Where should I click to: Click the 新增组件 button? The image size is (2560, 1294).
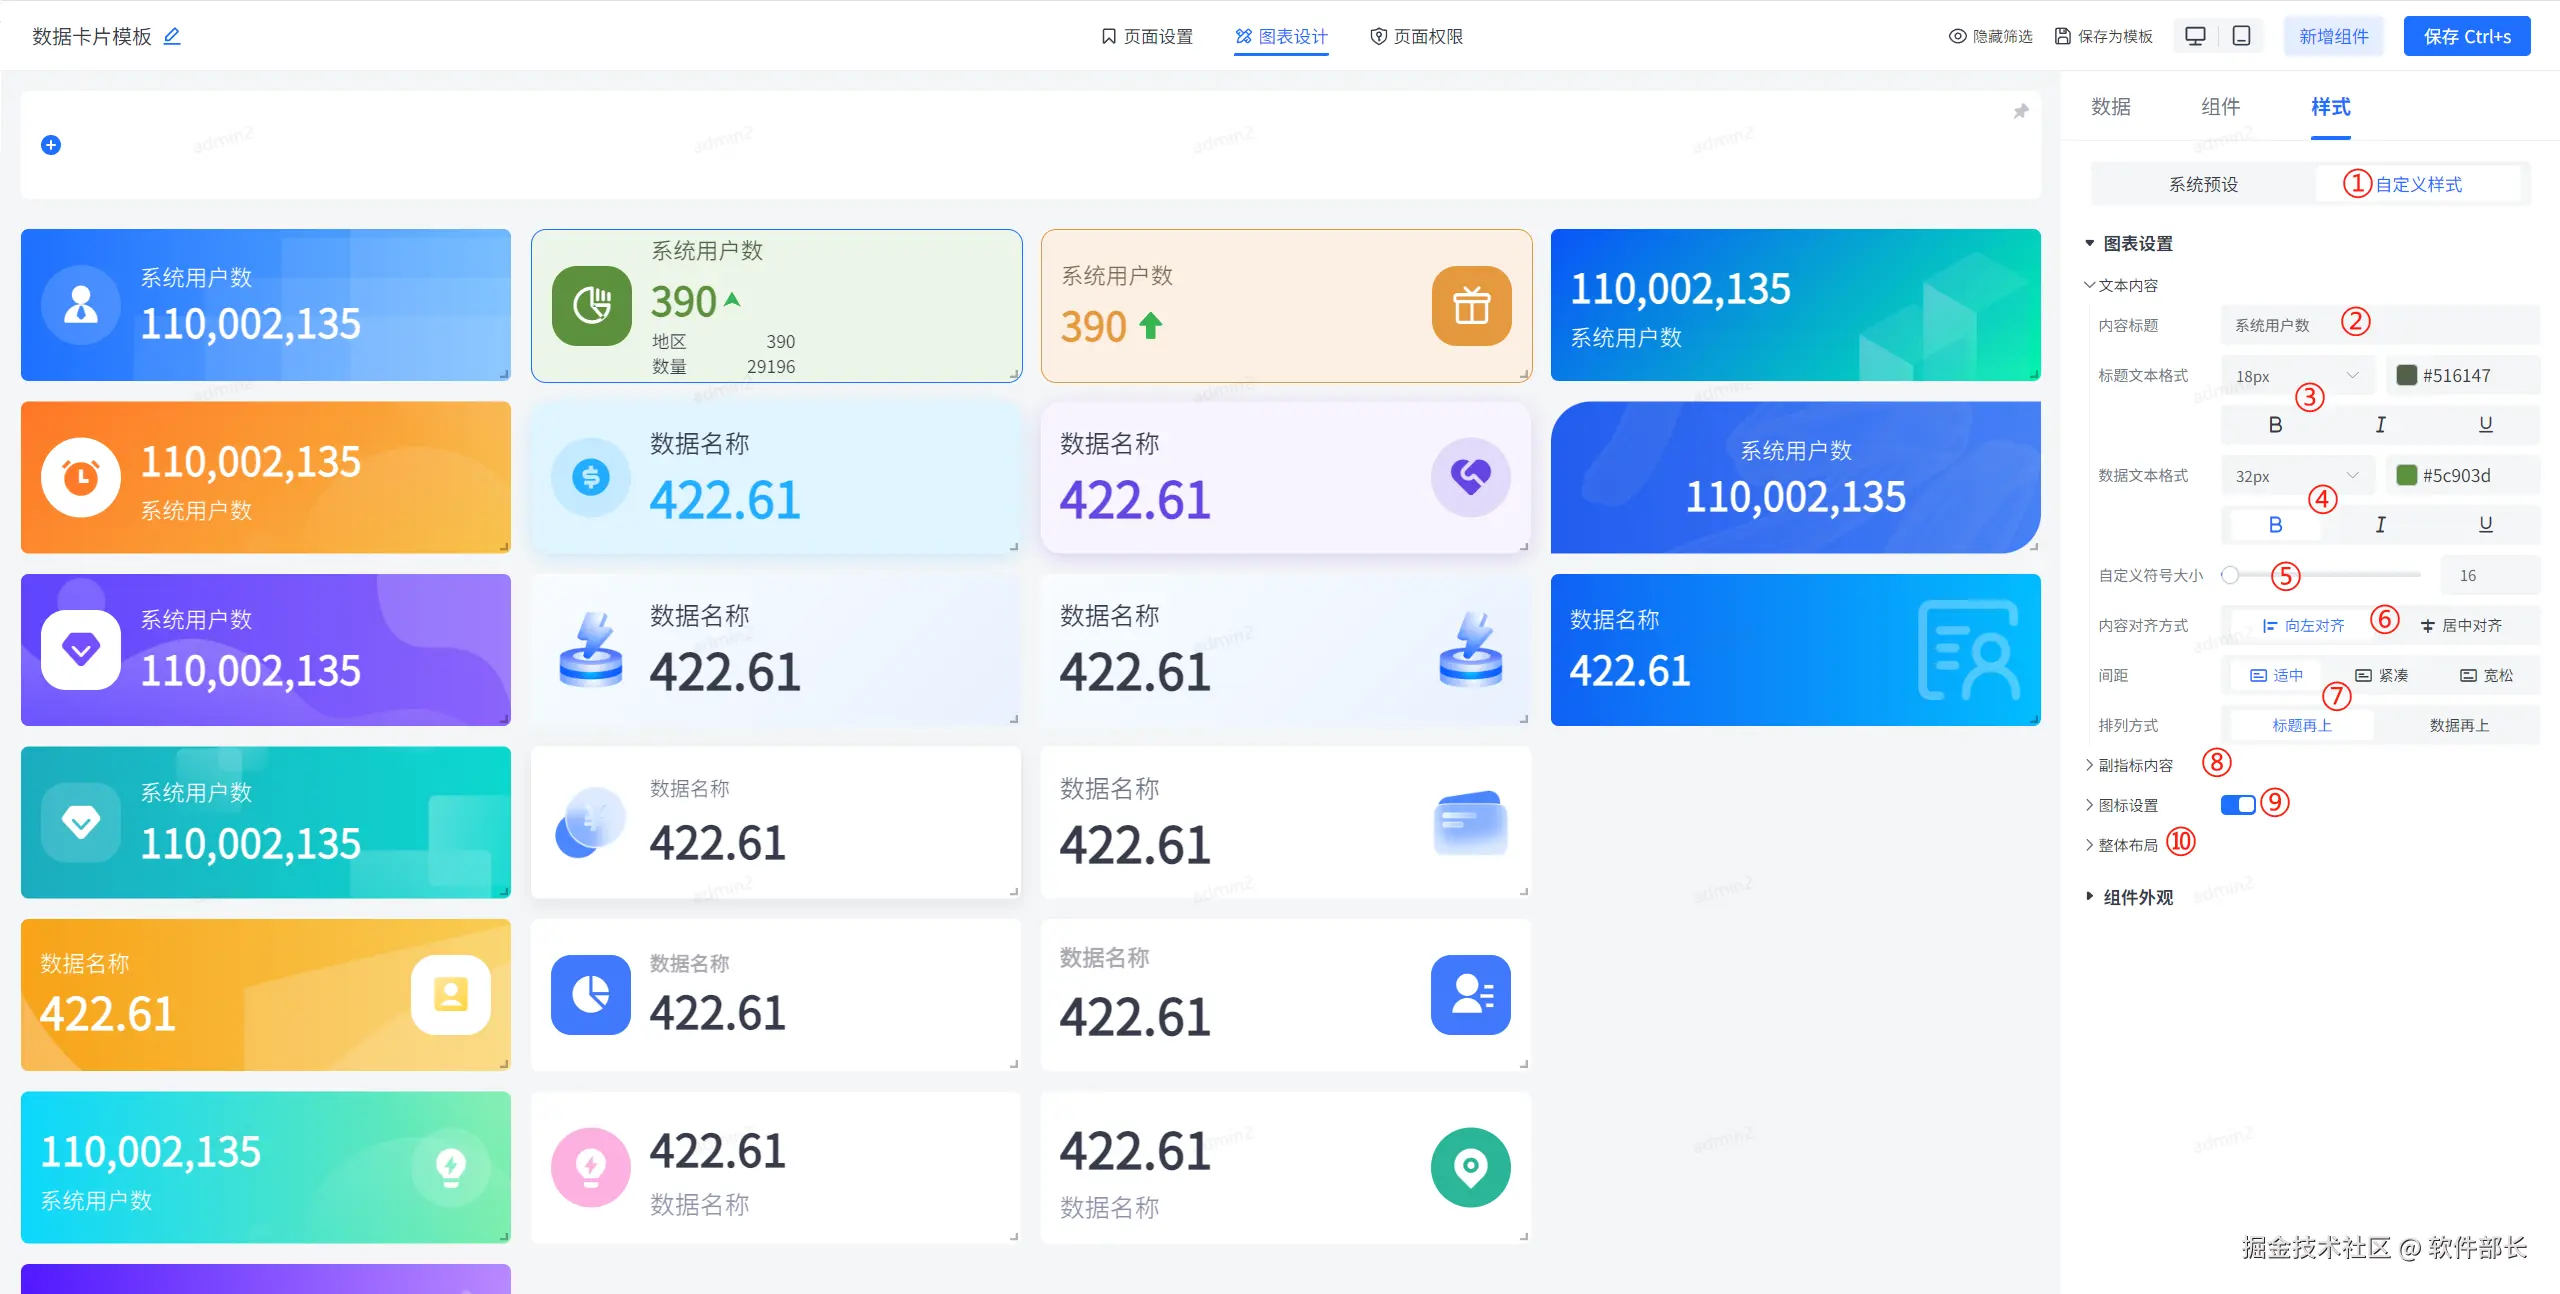pos(2333,37)
